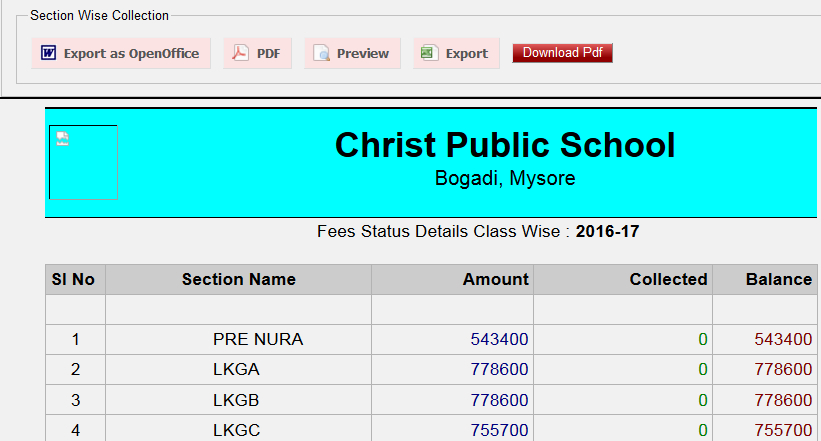
Task: Click the spreadsheet icon on Export
Action: tap(429, 53)
